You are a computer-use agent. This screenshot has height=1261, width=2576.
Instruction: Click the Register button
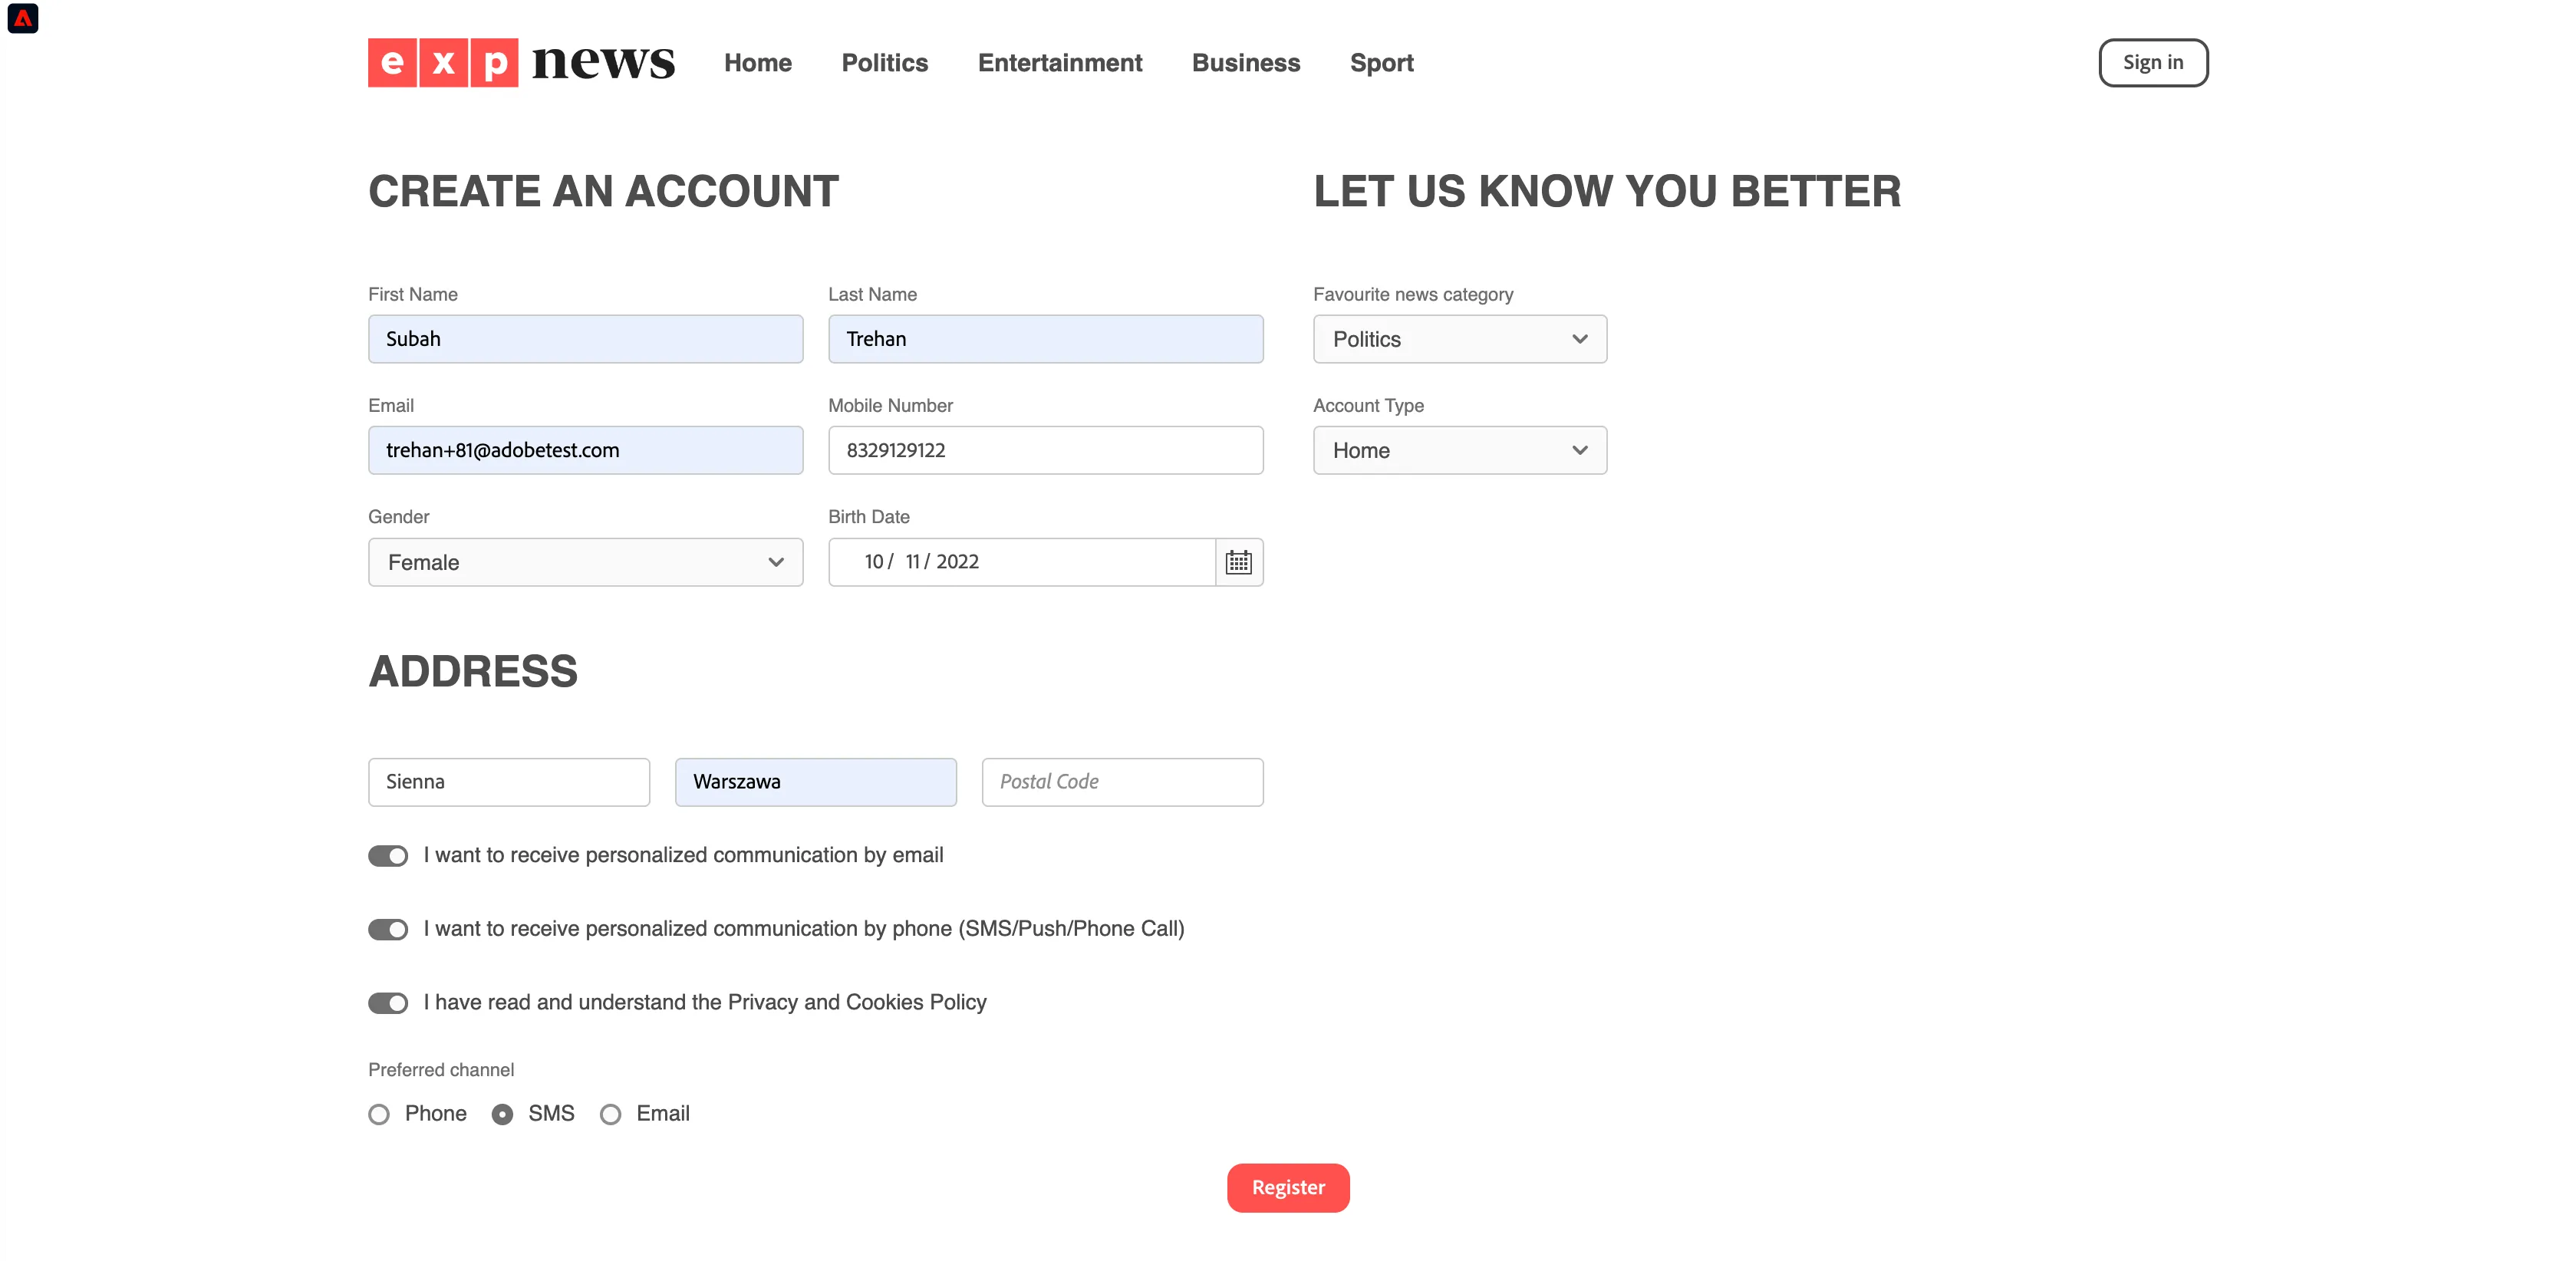(1288, 1188)
